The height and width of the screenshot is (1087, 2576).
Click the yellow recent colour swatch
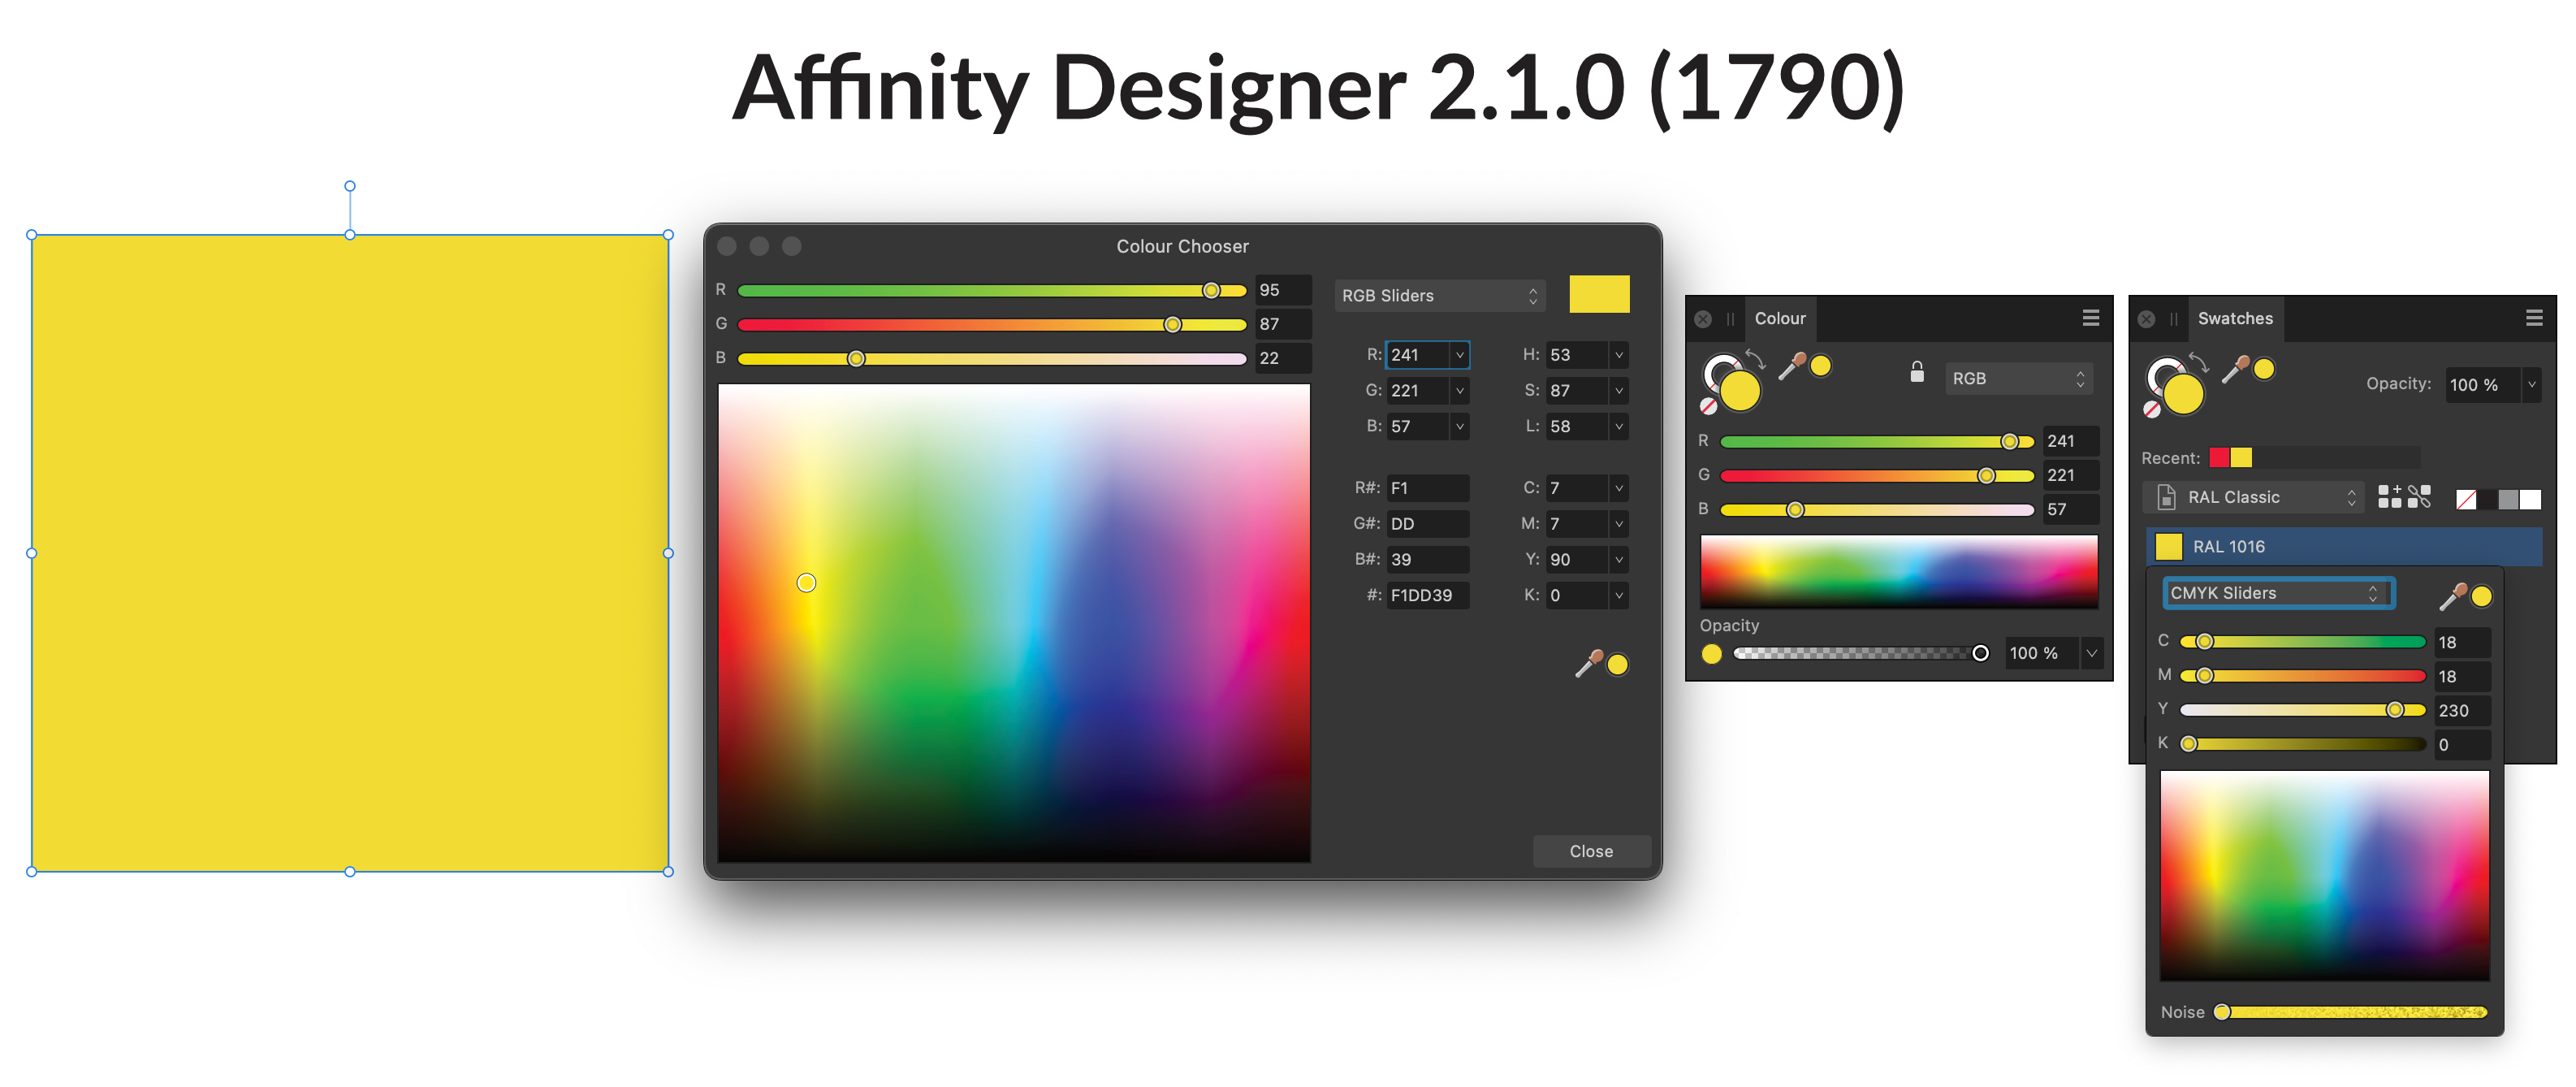2241,458
